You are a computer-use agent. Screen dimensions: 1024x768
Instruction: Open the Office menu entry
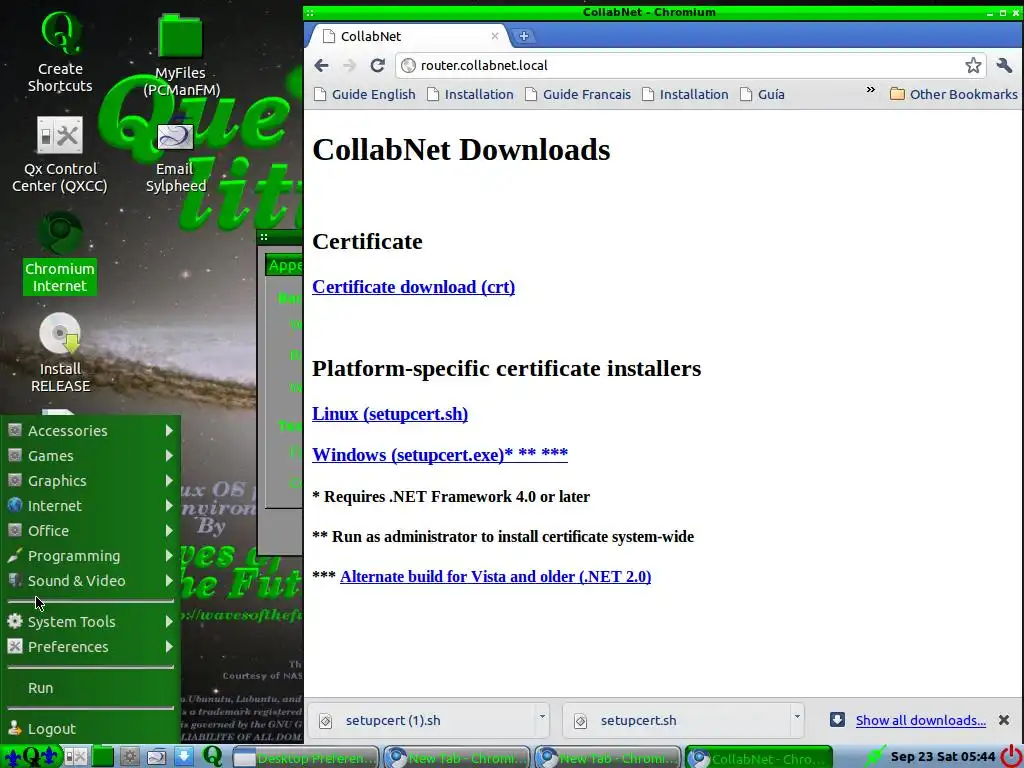(x=90, y=531)
